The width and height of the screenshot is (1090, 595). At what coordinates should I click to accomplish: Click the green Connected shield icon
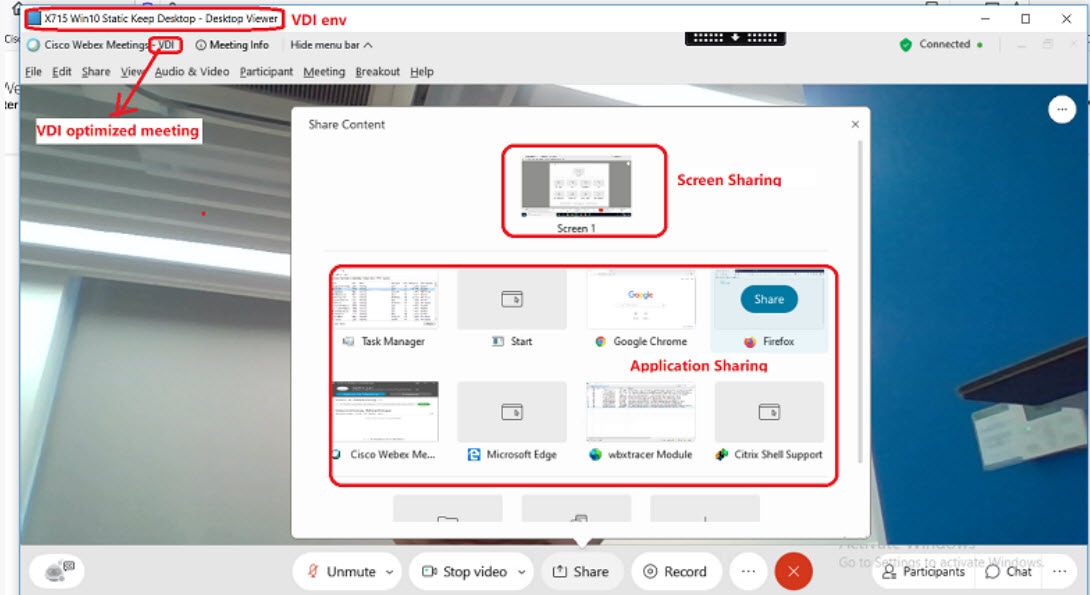click(x=905, y=44)
